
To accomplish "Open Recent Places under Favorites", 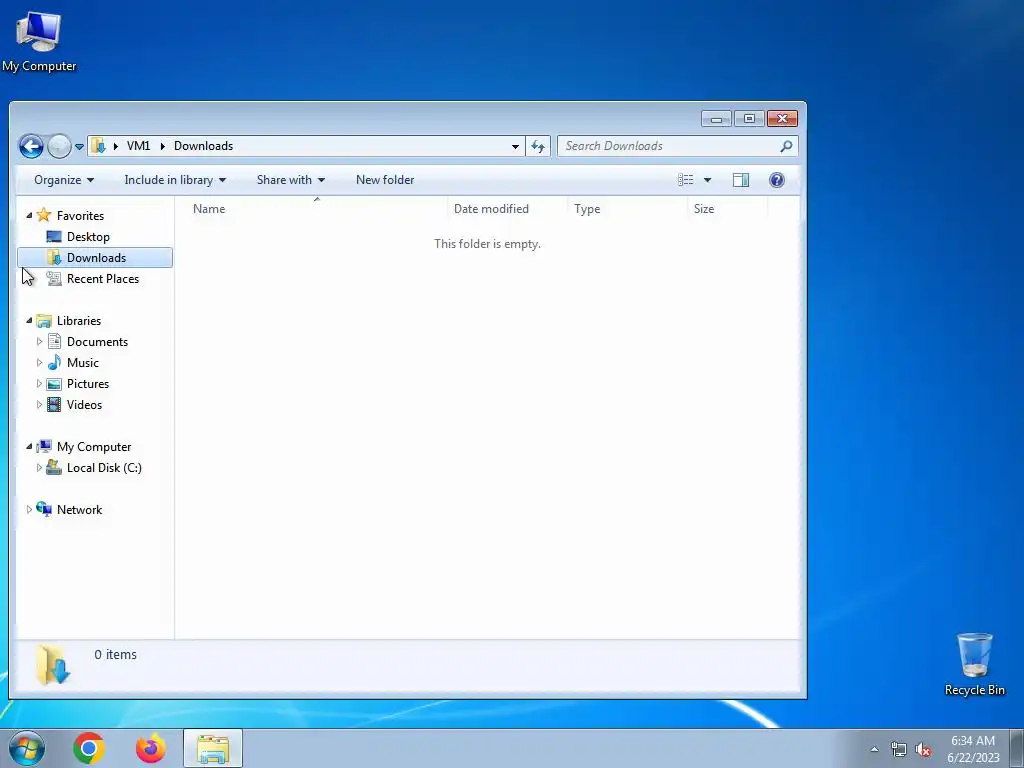I will coord(103,279).
